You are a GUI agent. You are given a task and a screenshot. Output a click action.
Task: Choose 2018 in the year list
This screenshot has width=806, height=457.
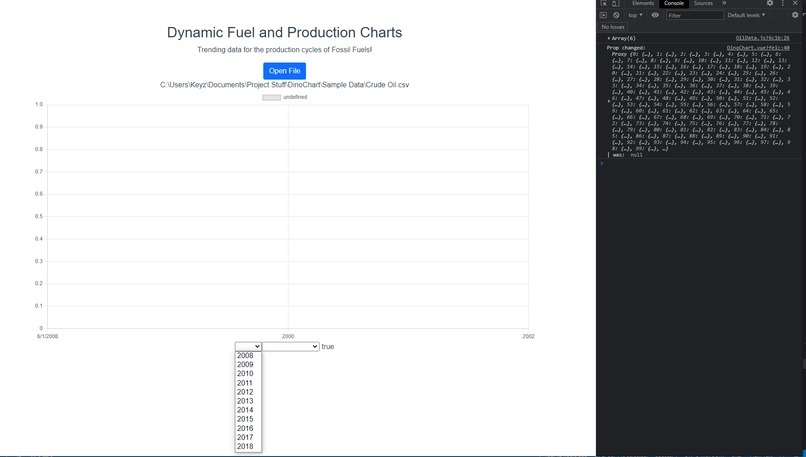point(248,446)
